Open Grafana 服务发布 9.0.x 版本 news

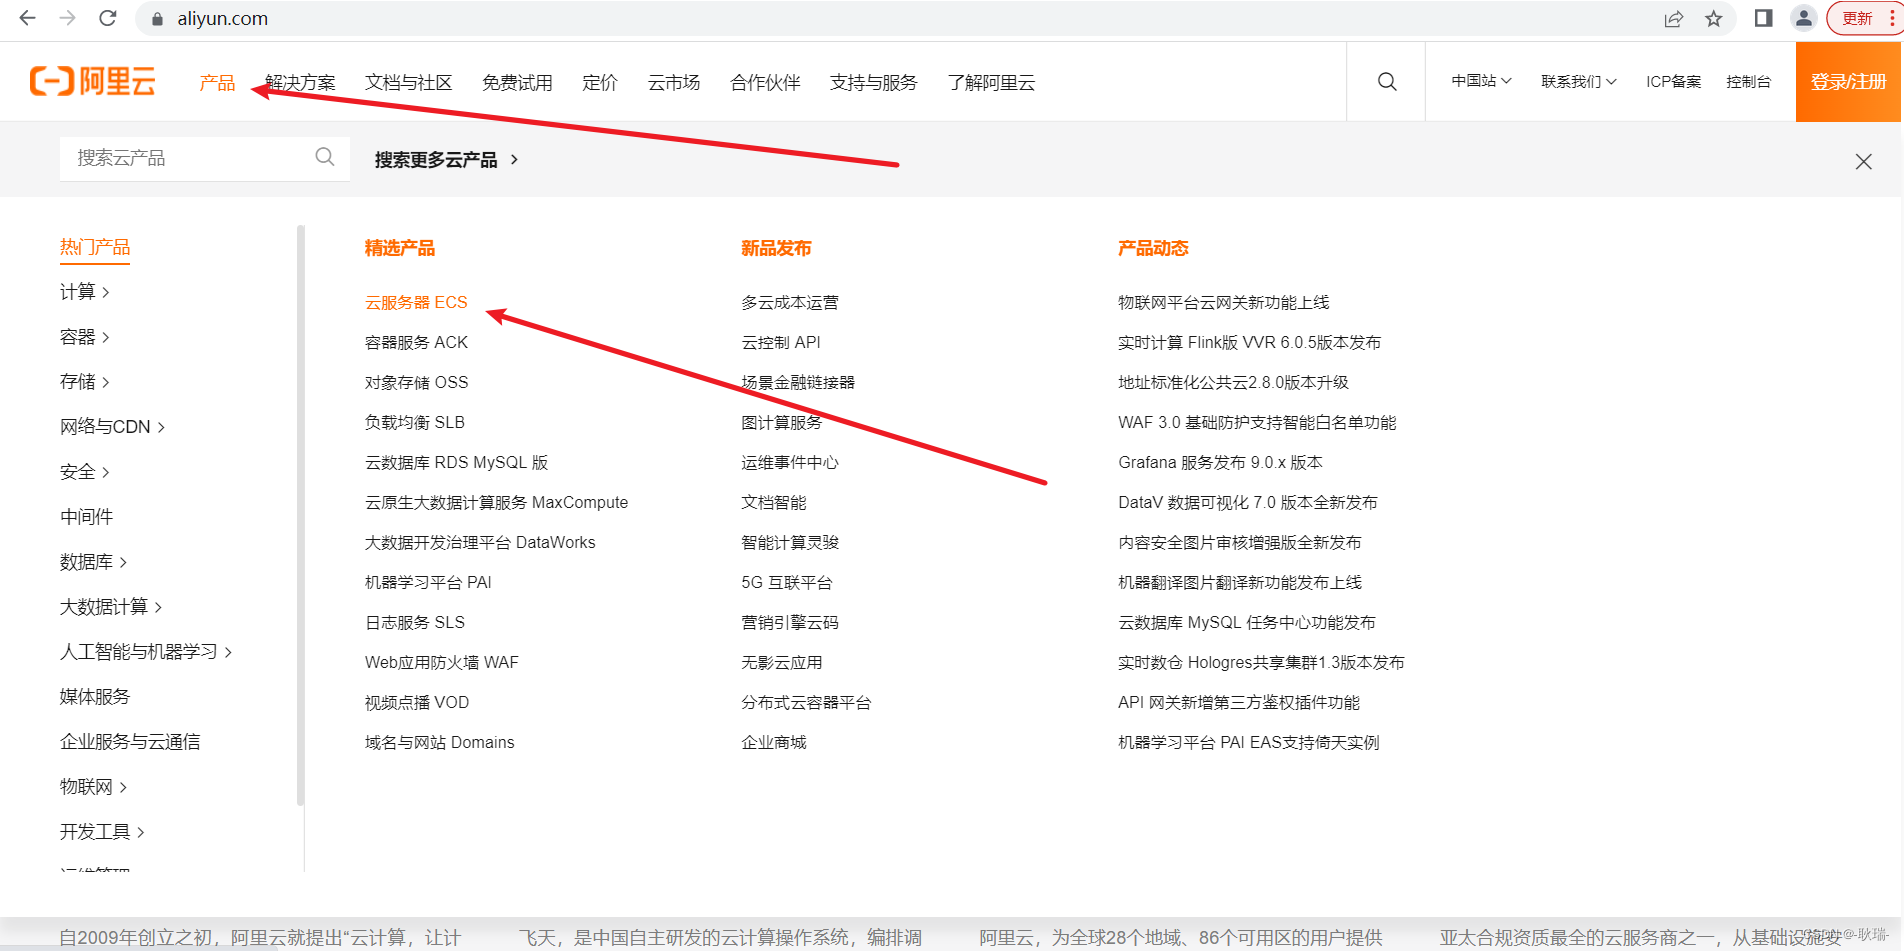(x=1220, y=462)
